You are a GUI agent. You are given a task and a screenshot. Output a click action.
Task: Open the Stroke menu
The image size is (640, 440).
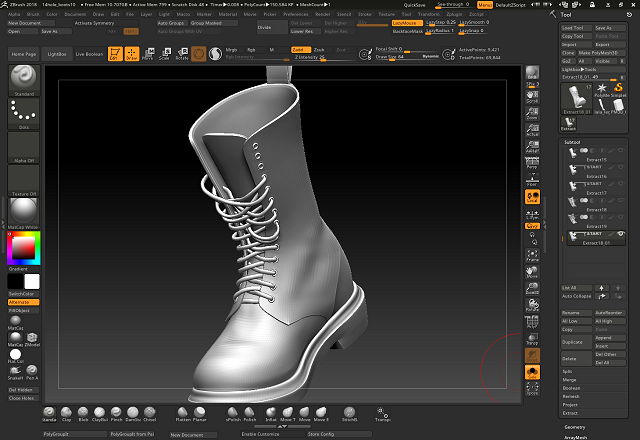tap(365, 14)
